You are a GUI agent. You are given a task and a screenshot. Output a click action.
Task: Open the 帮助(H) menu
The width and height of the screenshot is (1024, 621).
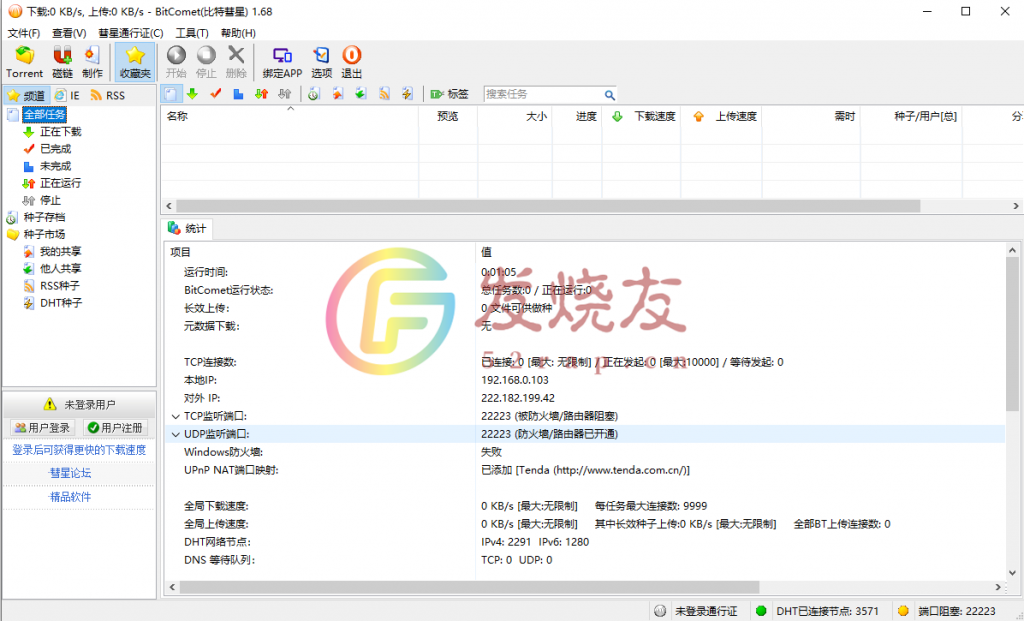pyautogui.click(x=238, y=33)
